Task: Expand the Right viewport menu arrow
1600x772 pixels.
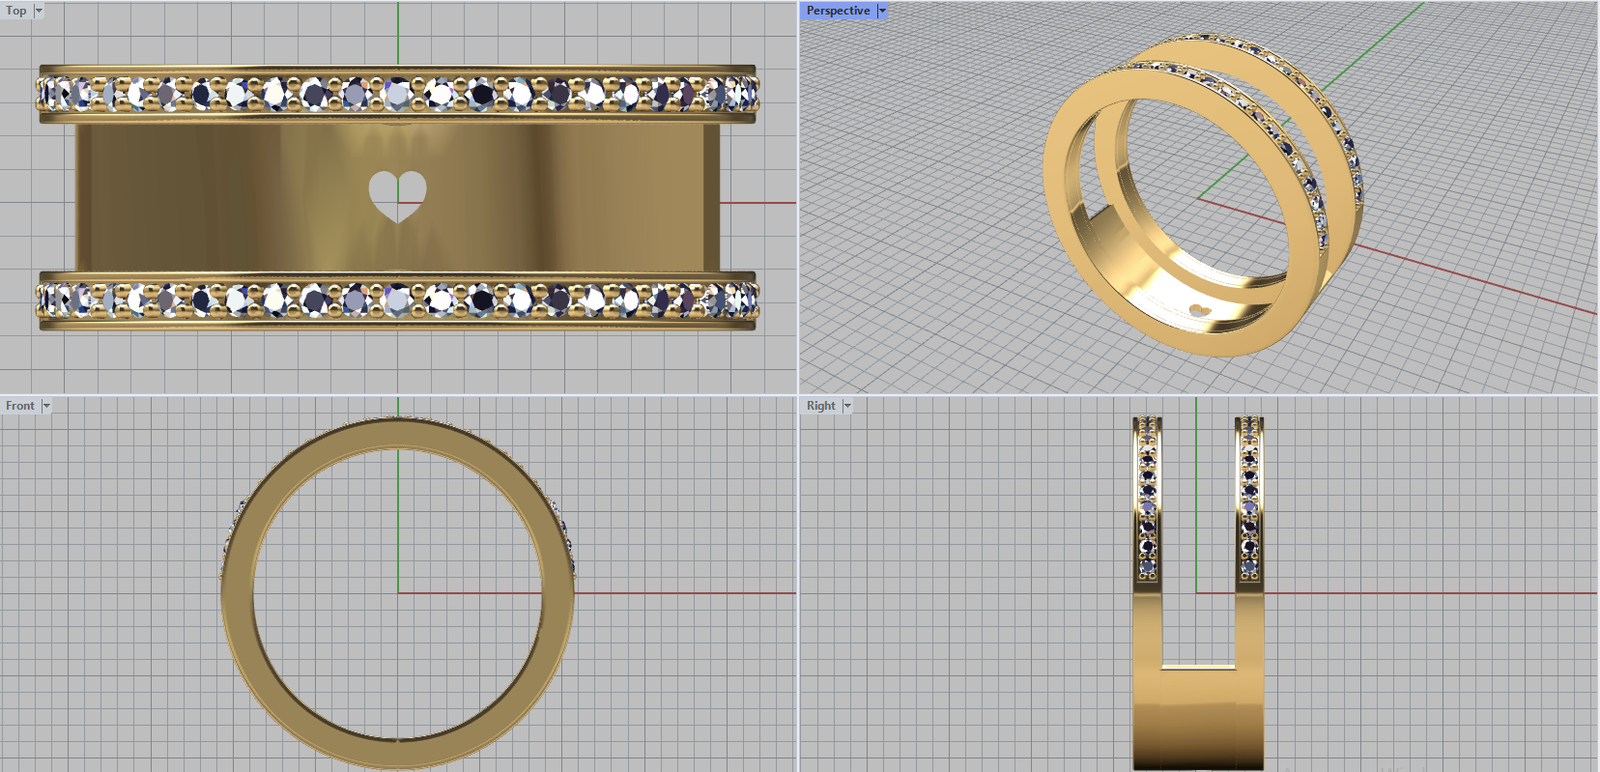Action: click(847, 406)
